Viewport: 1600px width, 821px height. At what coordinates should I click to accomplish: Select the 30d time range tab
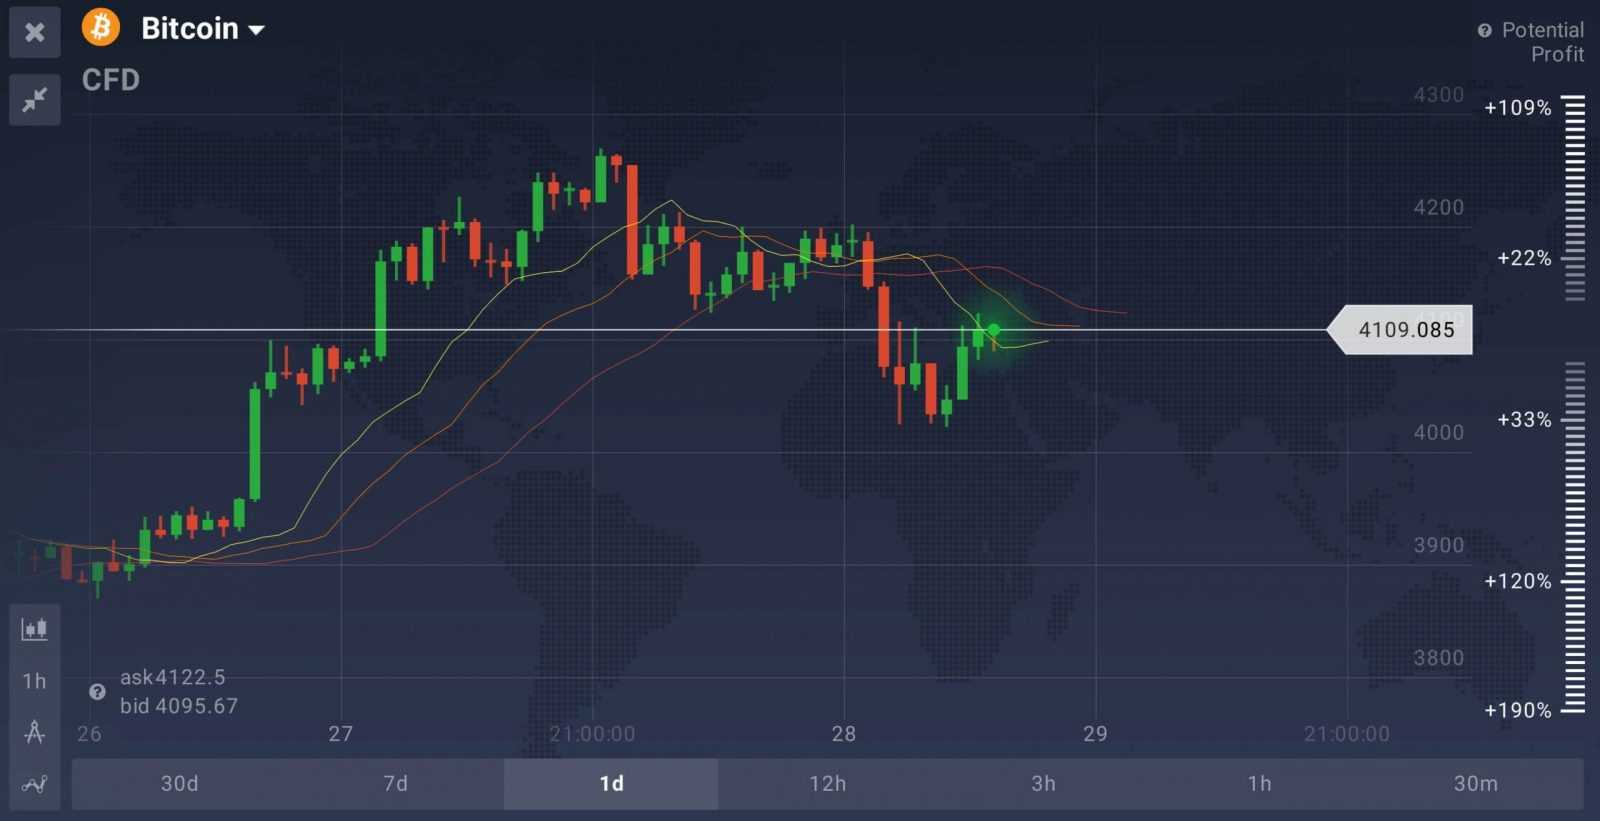180,783
